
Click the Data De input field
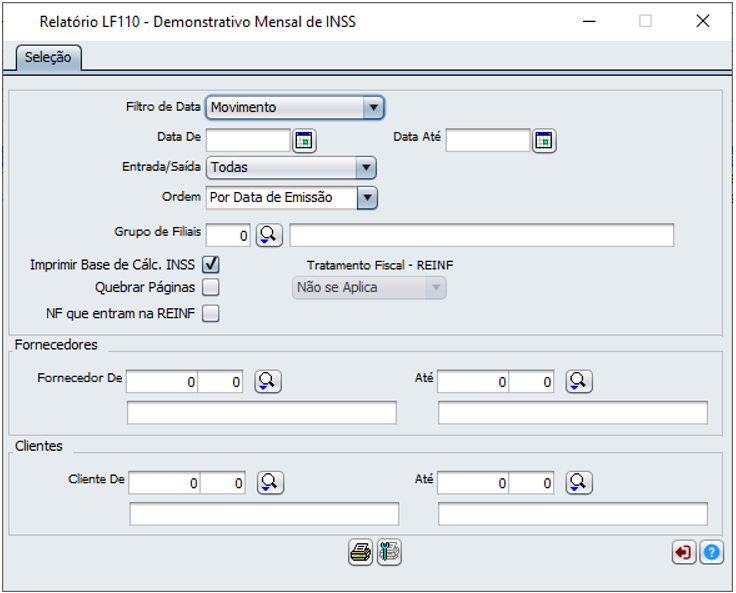247,140
